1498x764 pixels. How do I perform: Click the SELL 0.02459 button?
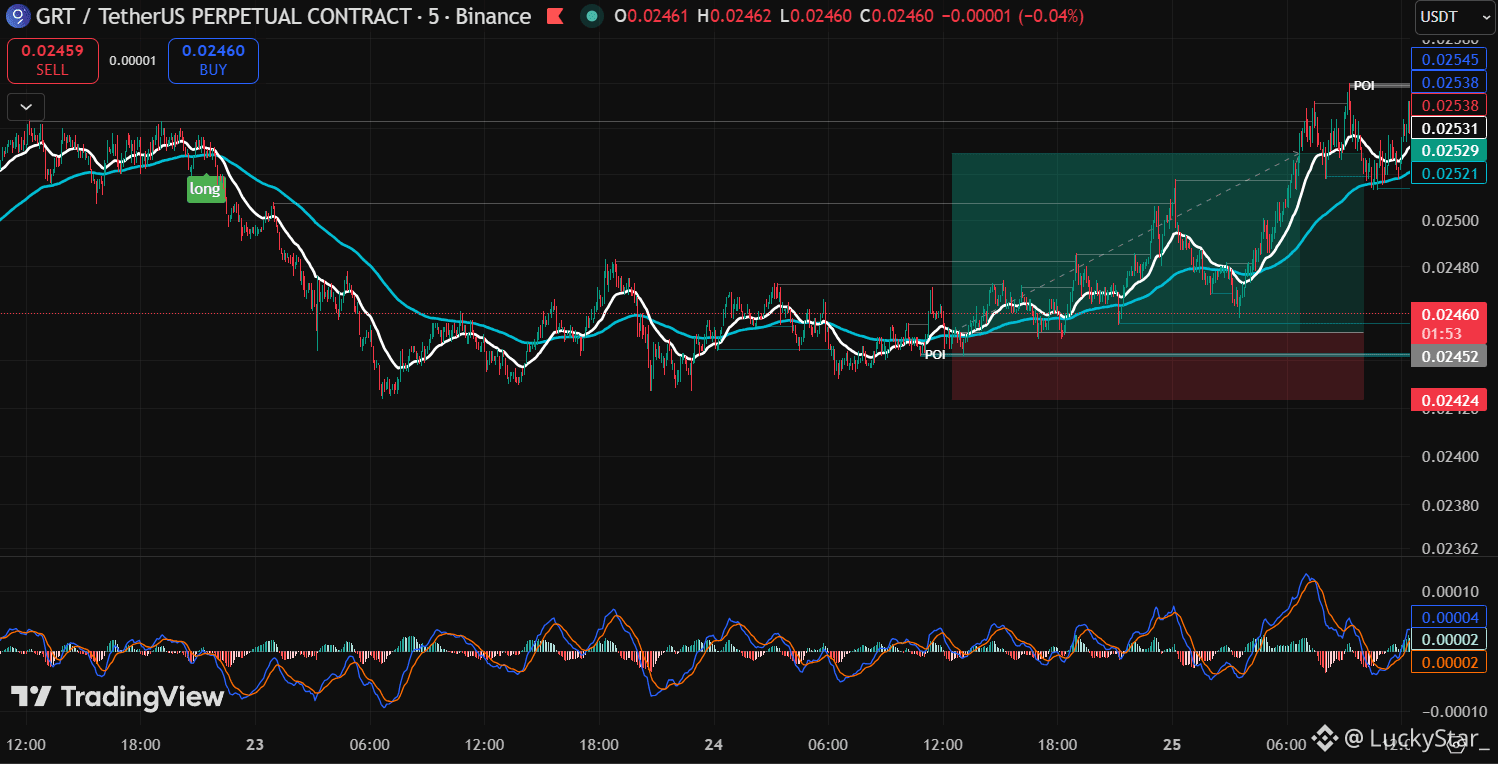pyautogui.click(x=52, y=60)
